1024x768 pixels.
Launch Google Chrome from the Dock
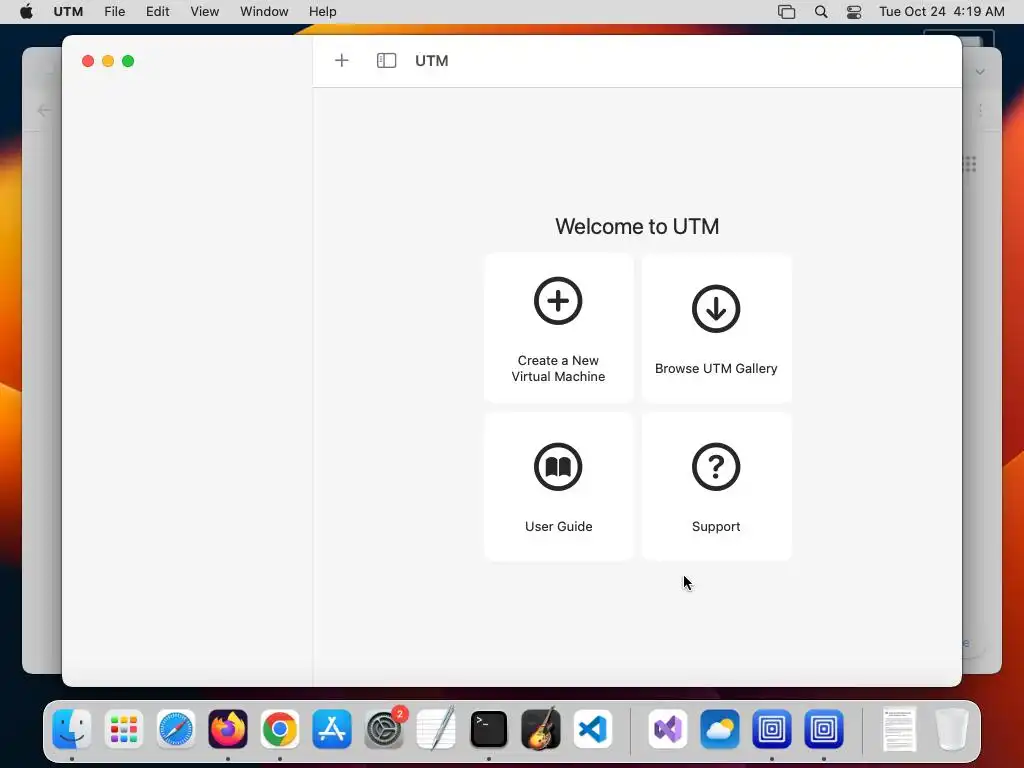pos(280,729)
